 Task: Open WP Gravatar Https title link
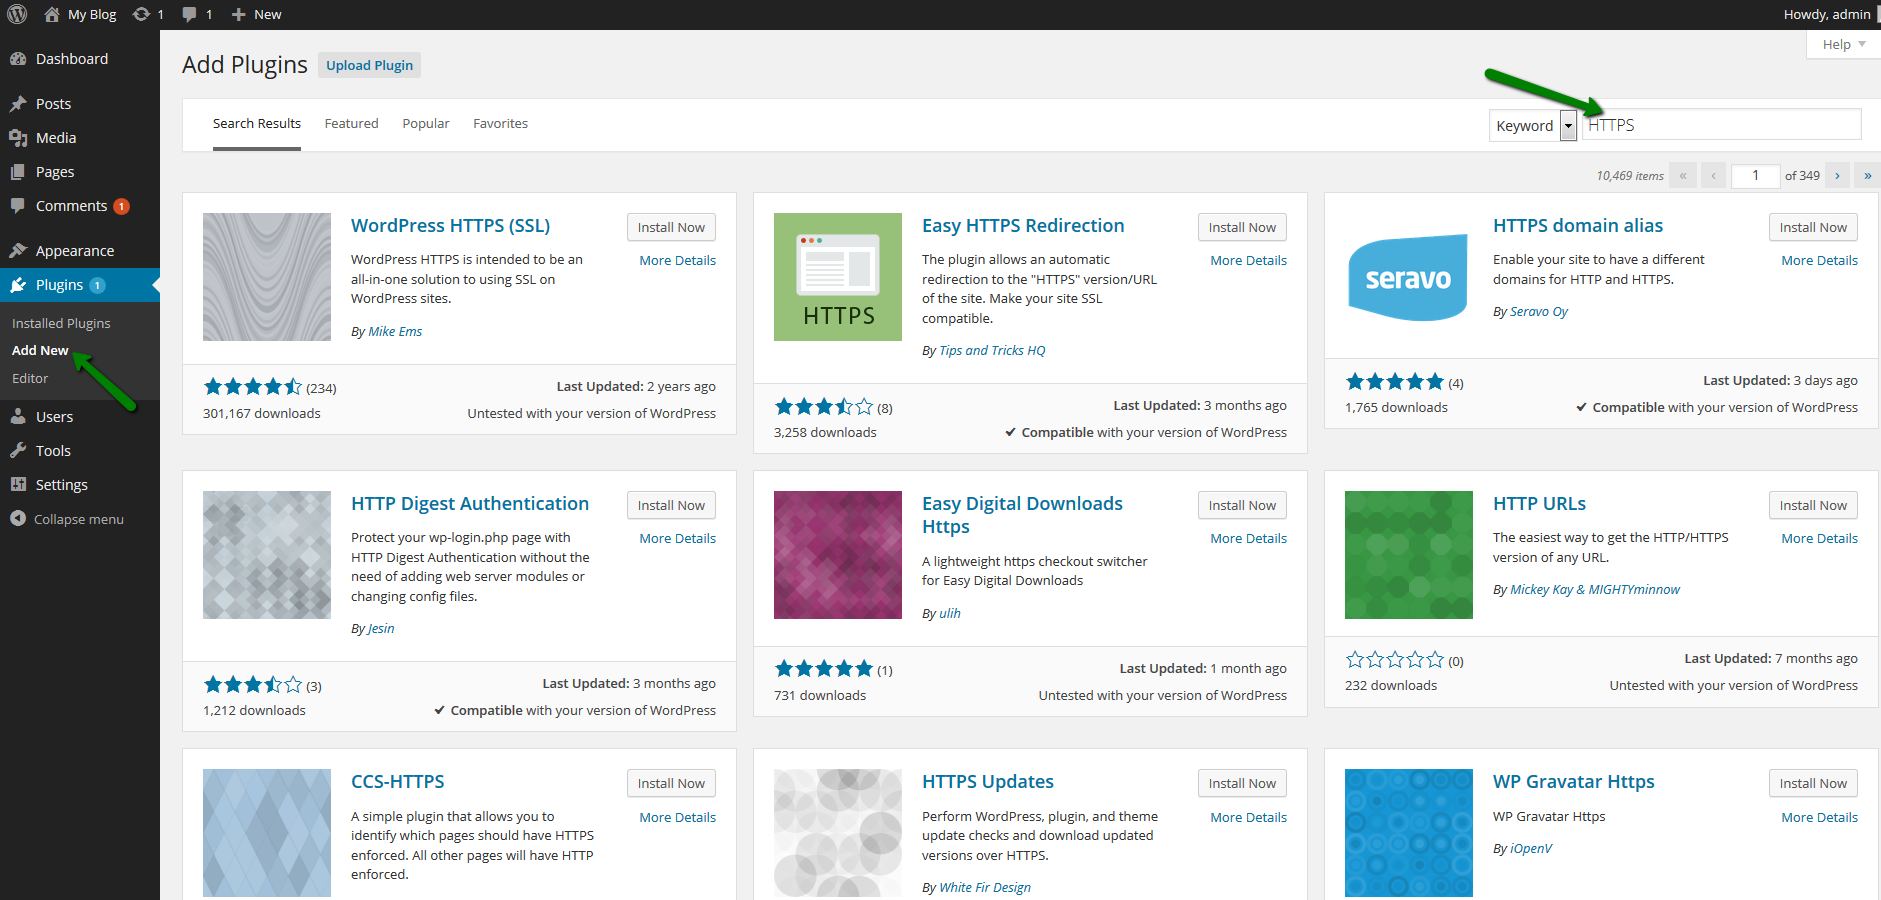(1574, 782)
